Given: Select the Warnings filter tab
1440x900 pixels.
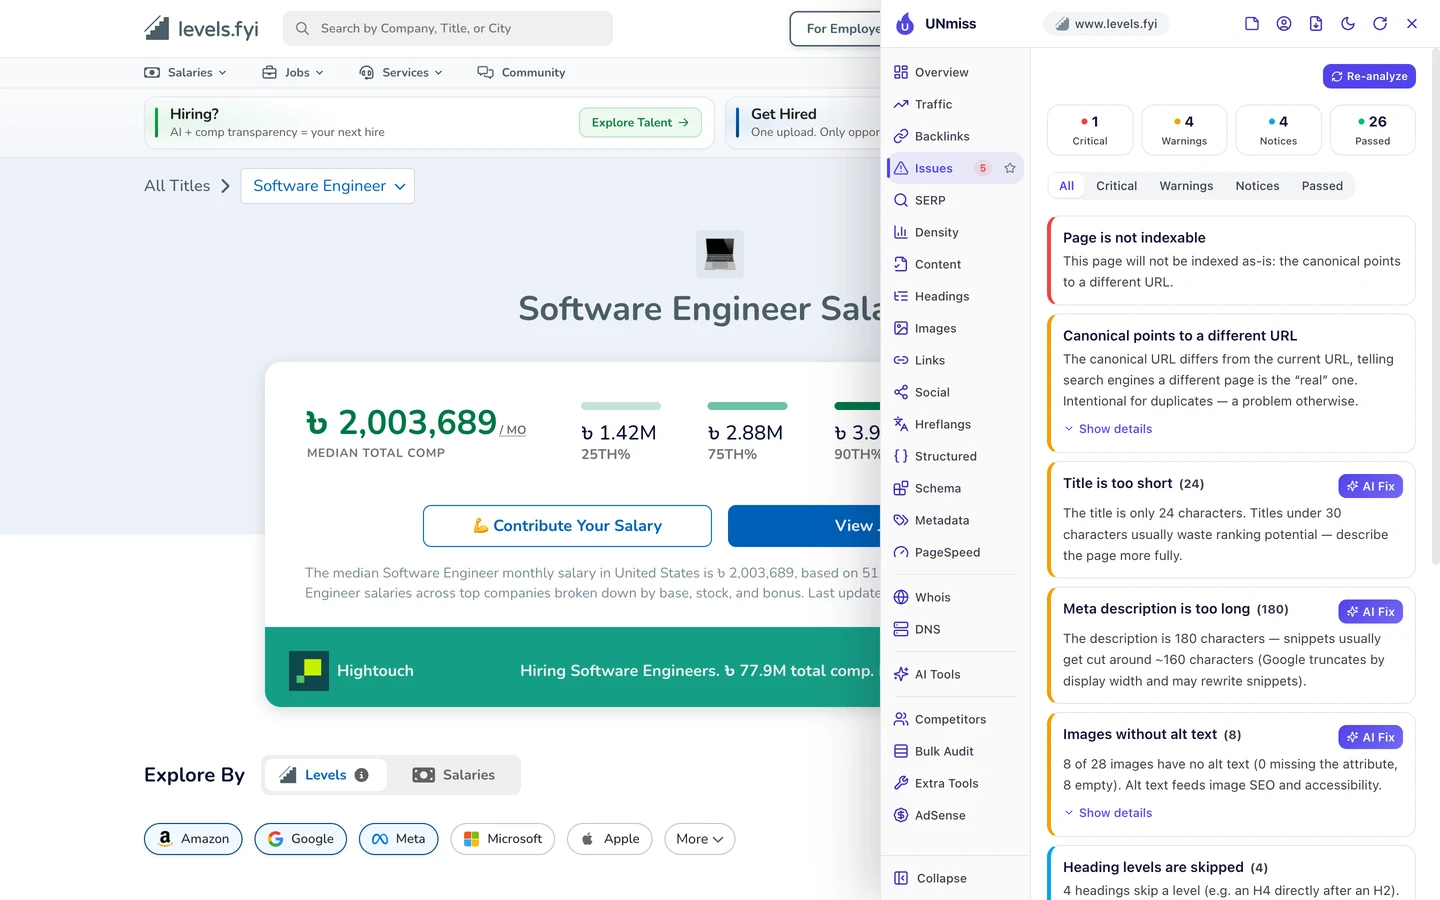Looking at the screenshot, I should point(1186,186).
